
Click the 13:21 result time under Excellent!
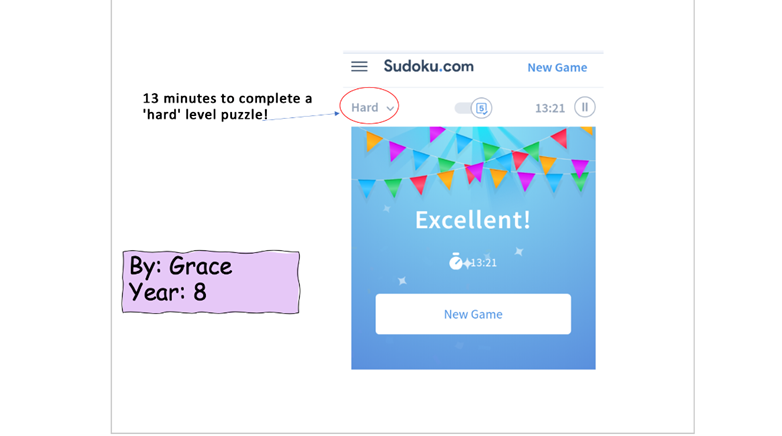[x=483, y=263]
